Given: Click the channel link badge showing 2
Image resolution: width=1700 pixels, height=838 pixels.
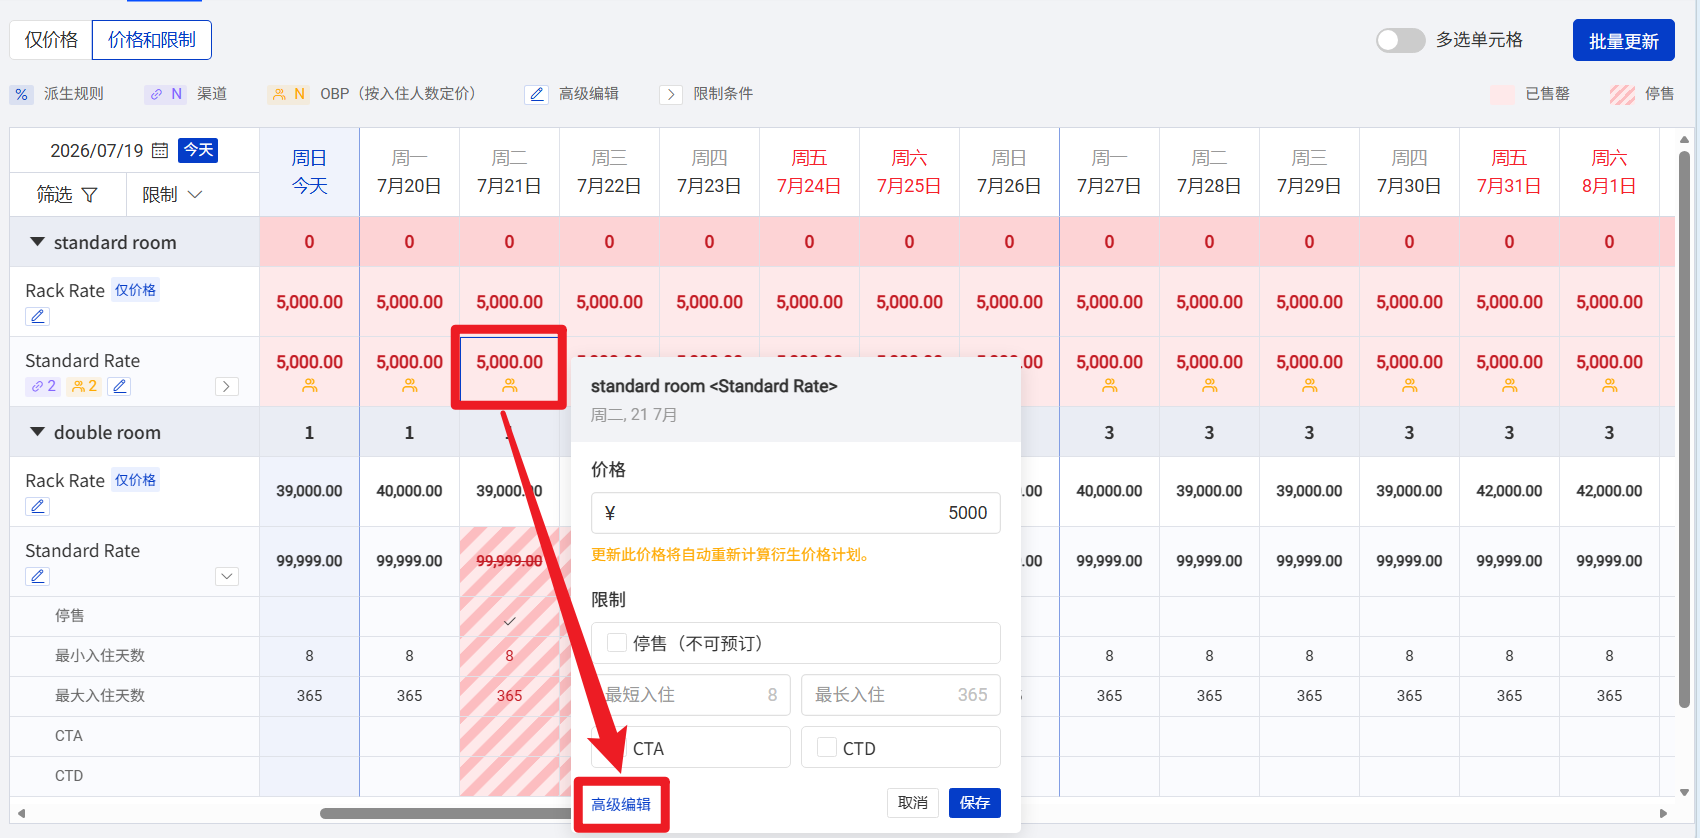Looking at the screenshot, I should tap(43, 386).
